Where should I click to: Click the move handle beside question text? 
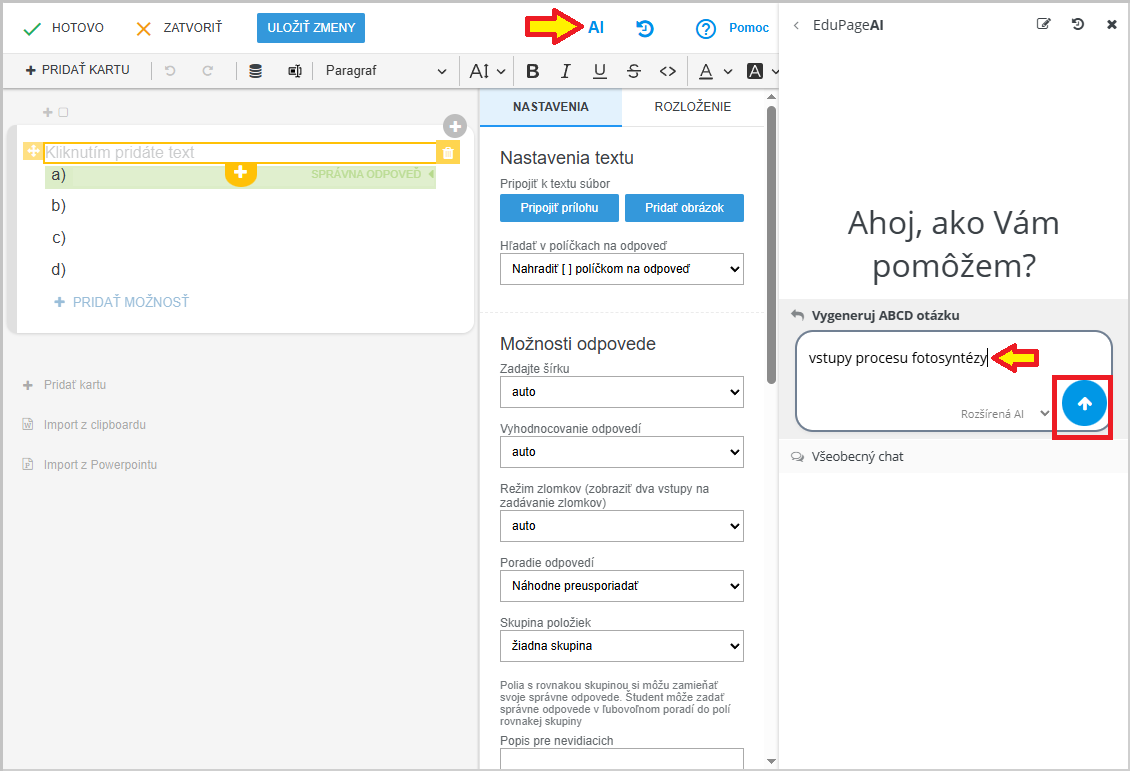pyautogui.click(x=32, y=151)
